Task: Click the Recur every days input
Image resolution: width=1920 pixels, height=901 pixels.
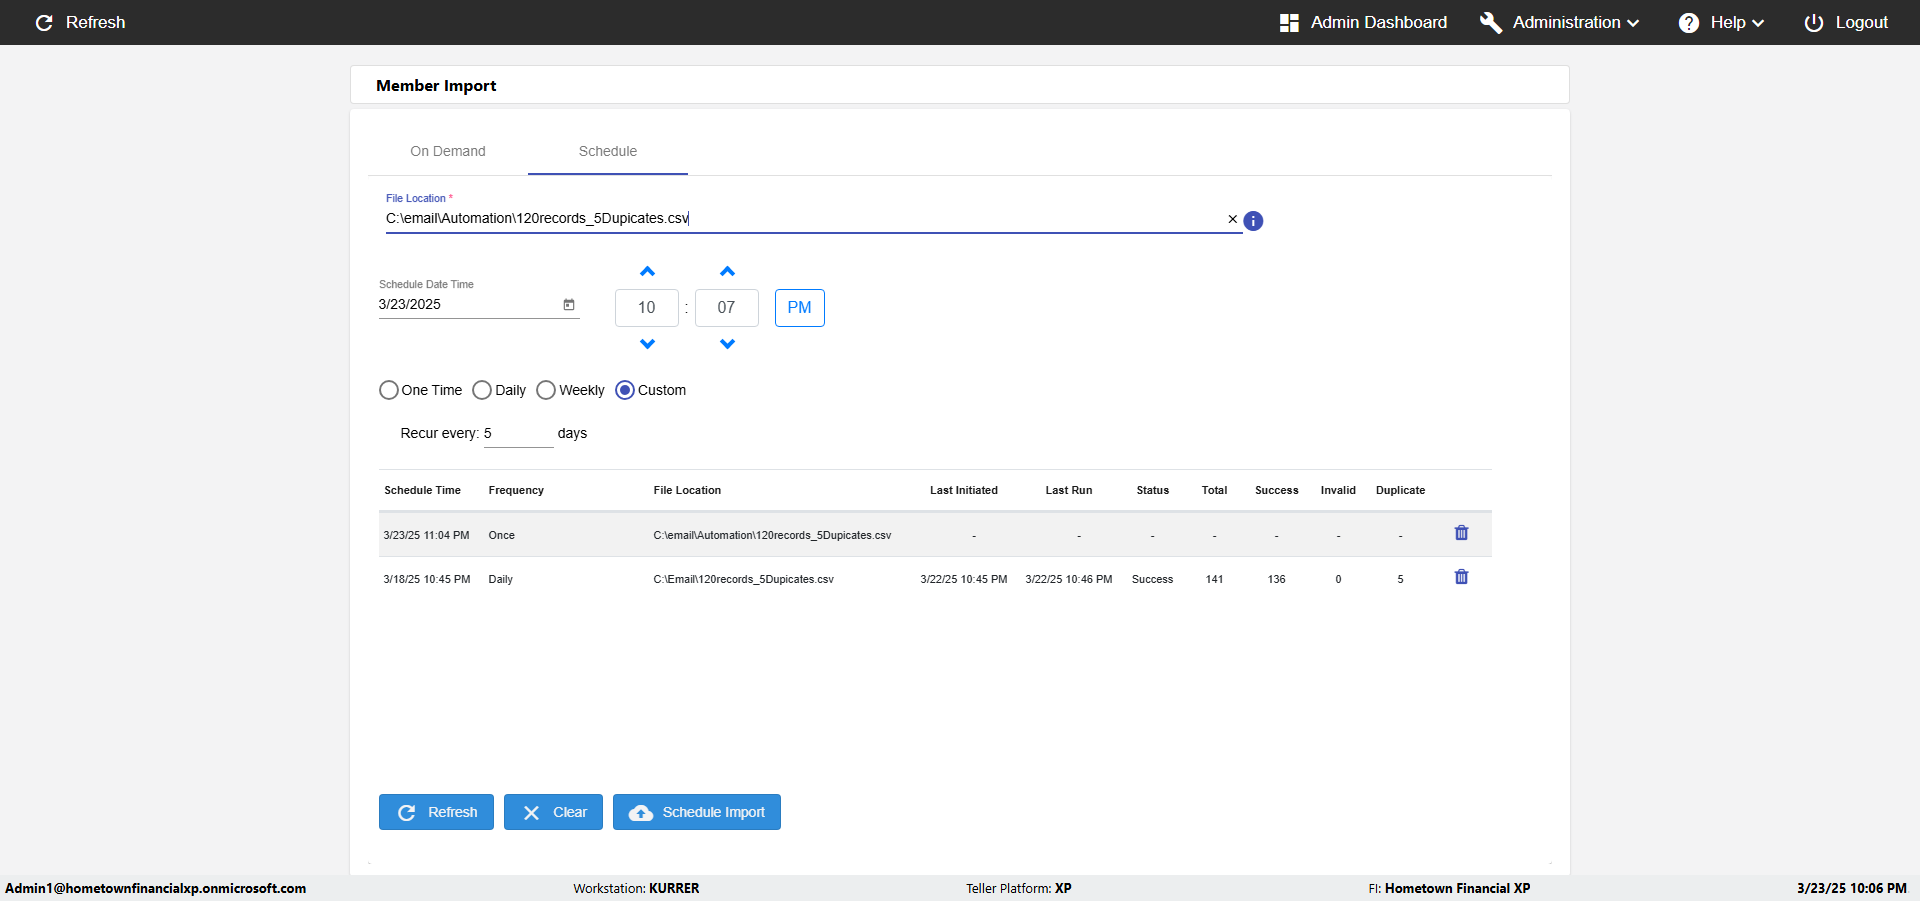Action: pyautogui.click(x=518, y=434)
